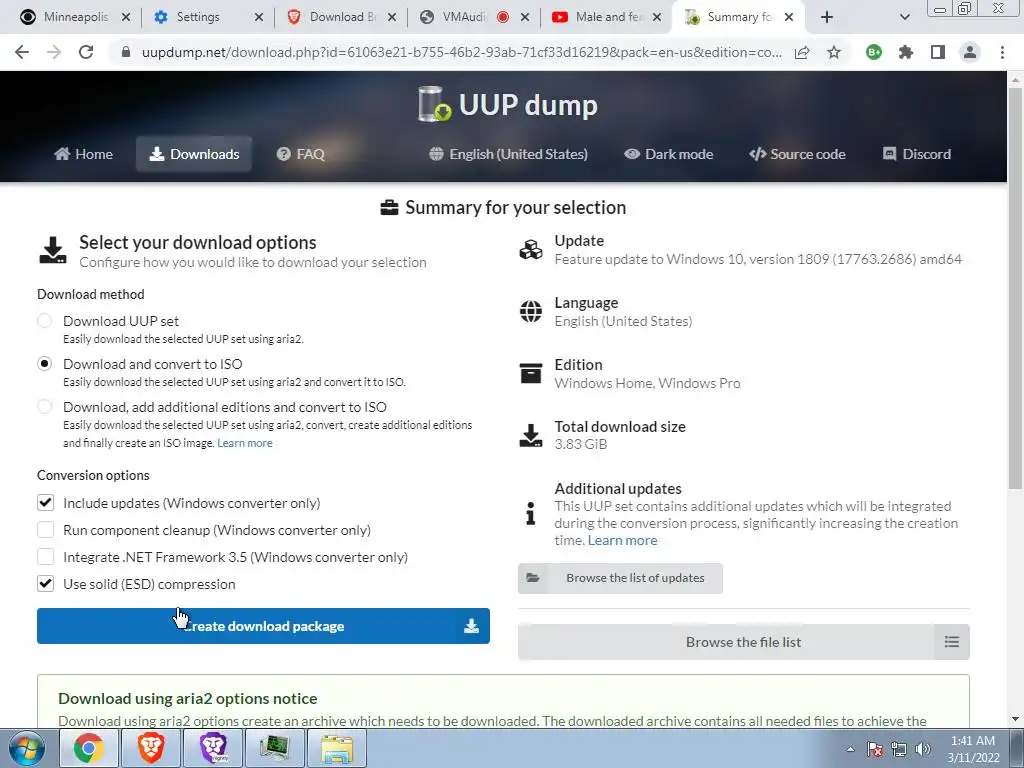Open Chrome three-dot menu

pyautogui.click(x=1002, y=52)
